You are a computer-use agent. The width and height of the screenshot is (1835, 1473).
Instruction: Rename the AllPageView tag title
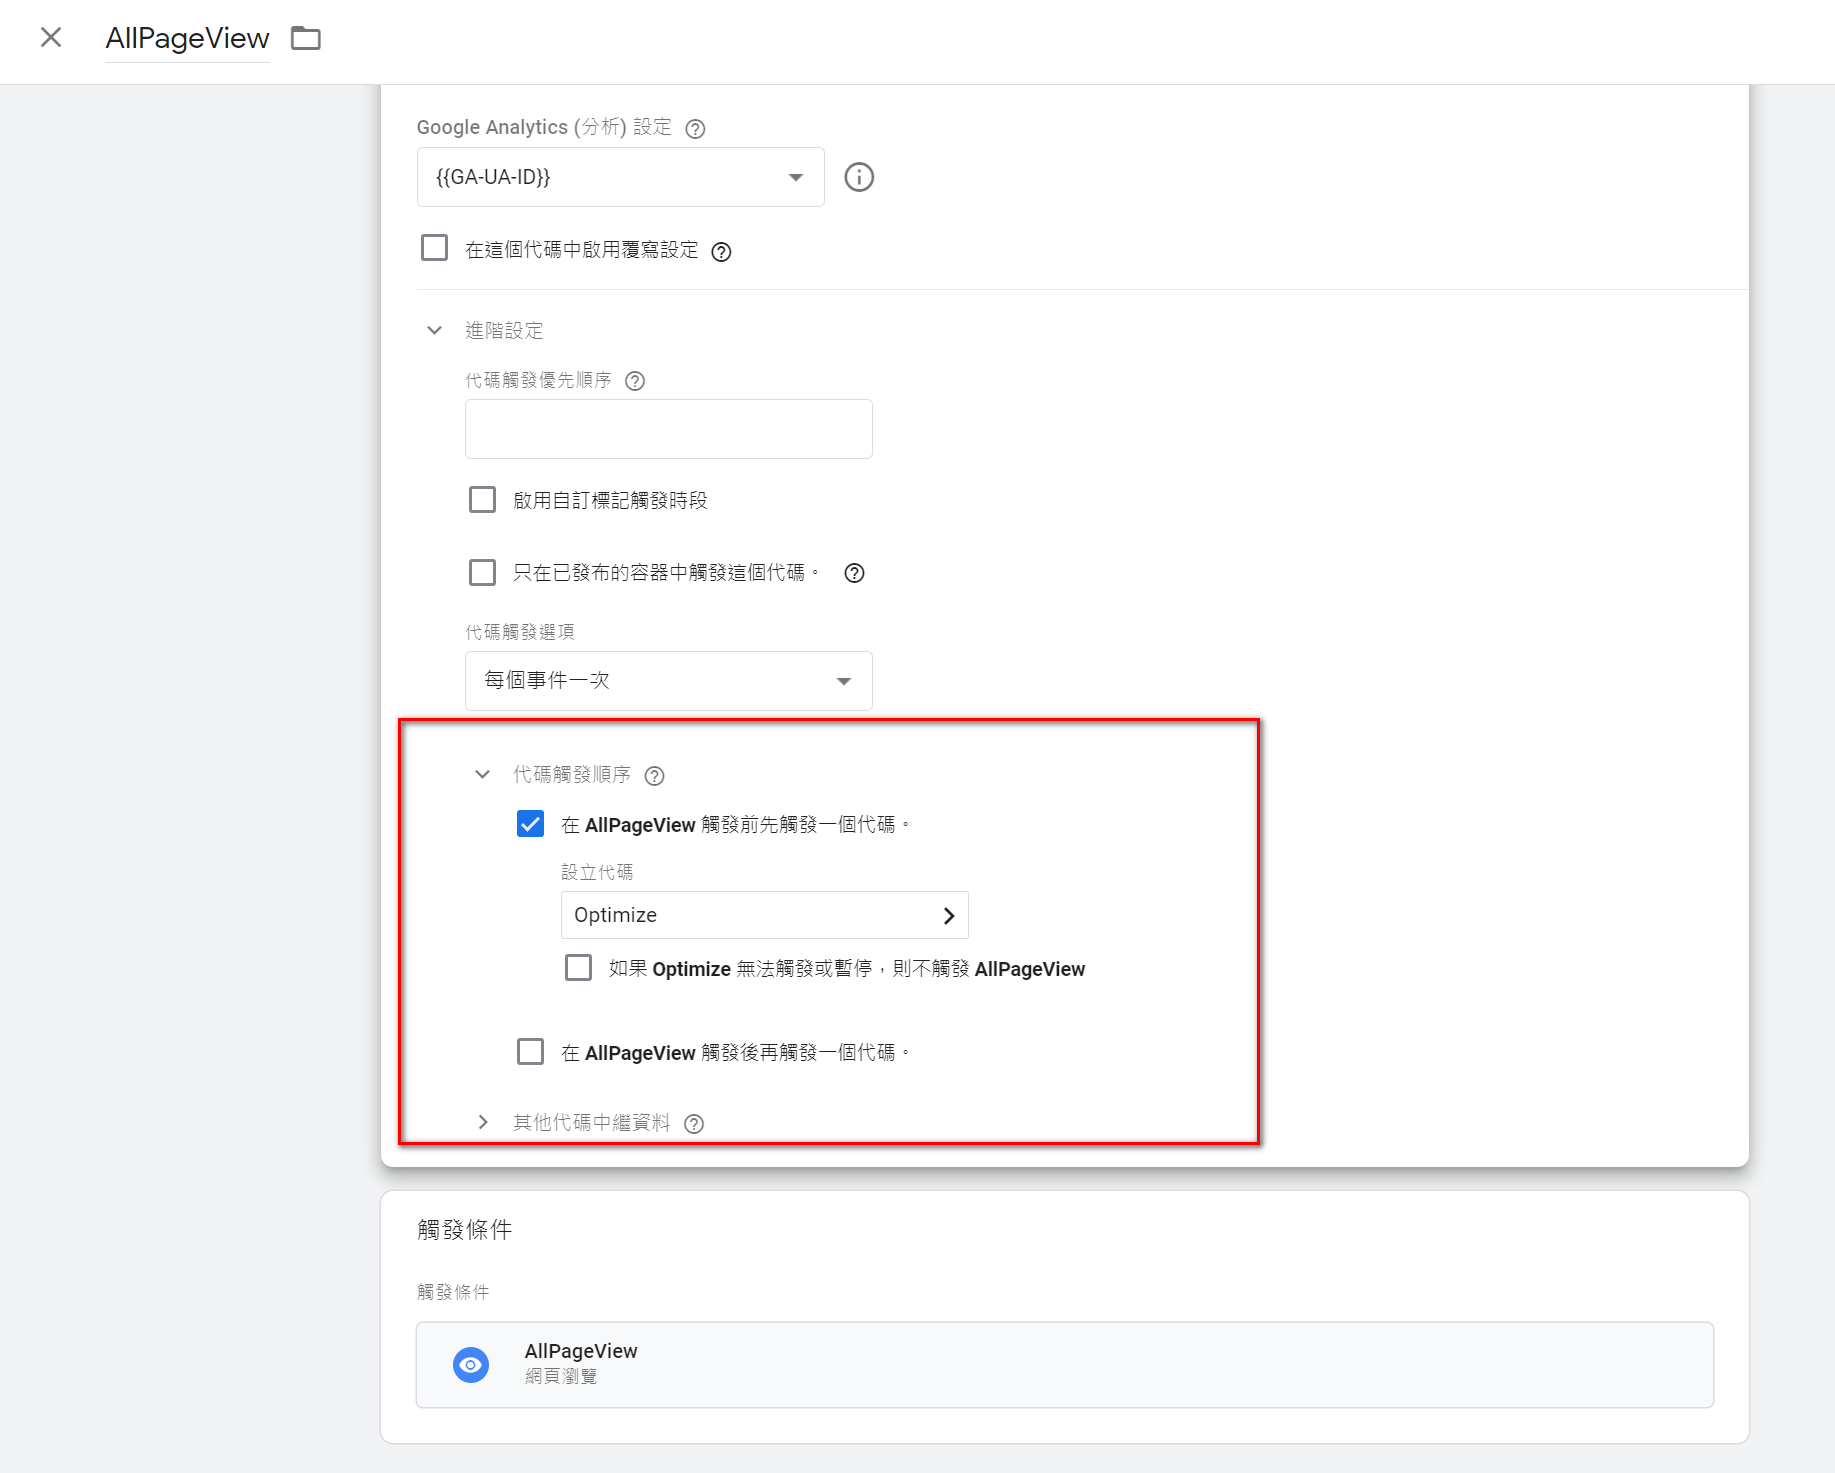[x=187, y=38]
